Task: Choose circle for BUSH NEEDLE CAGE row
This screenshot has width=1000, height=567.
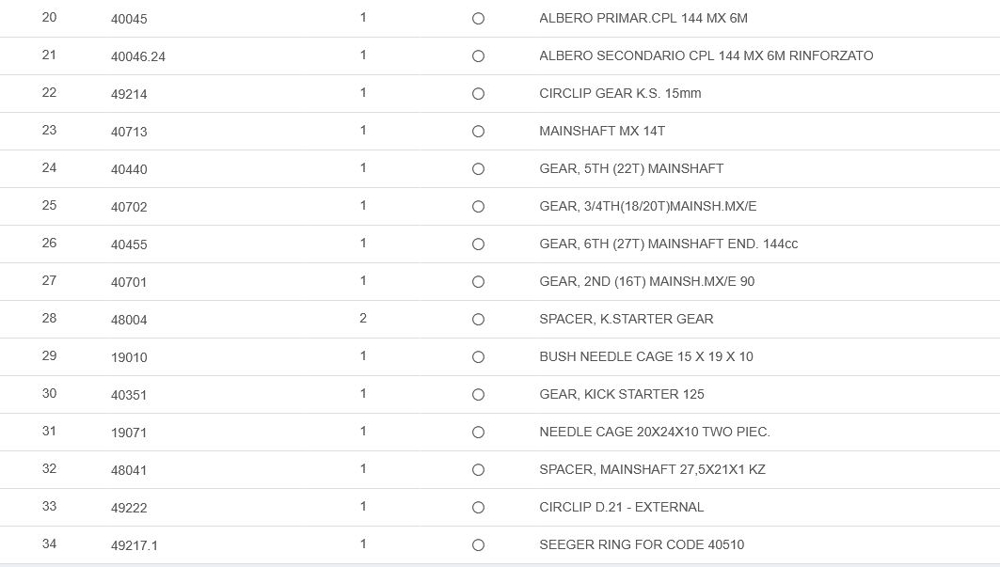Action: [x=478, y=357]
